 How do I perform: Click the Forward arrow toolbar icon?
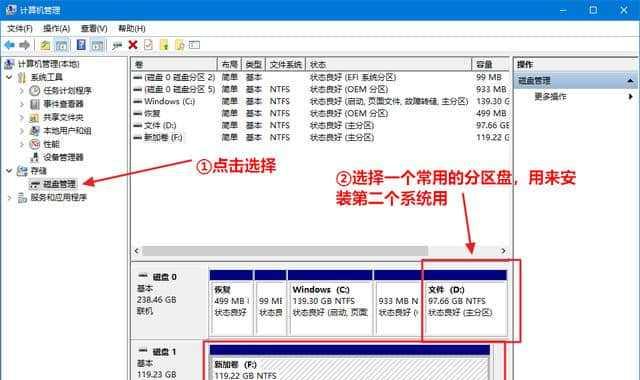(24, 45)
